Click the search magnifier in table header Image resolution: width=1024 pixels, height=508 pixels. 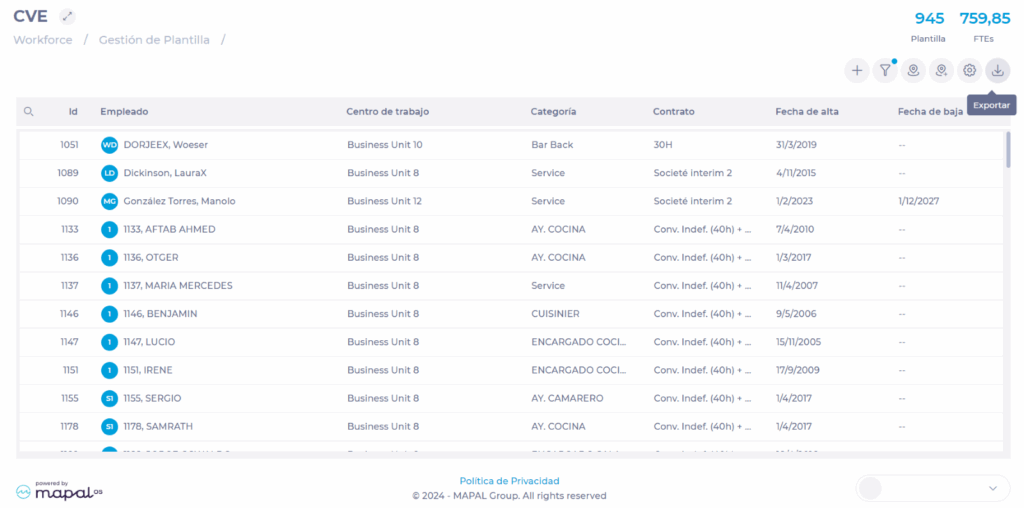click(x=29, y=112)
